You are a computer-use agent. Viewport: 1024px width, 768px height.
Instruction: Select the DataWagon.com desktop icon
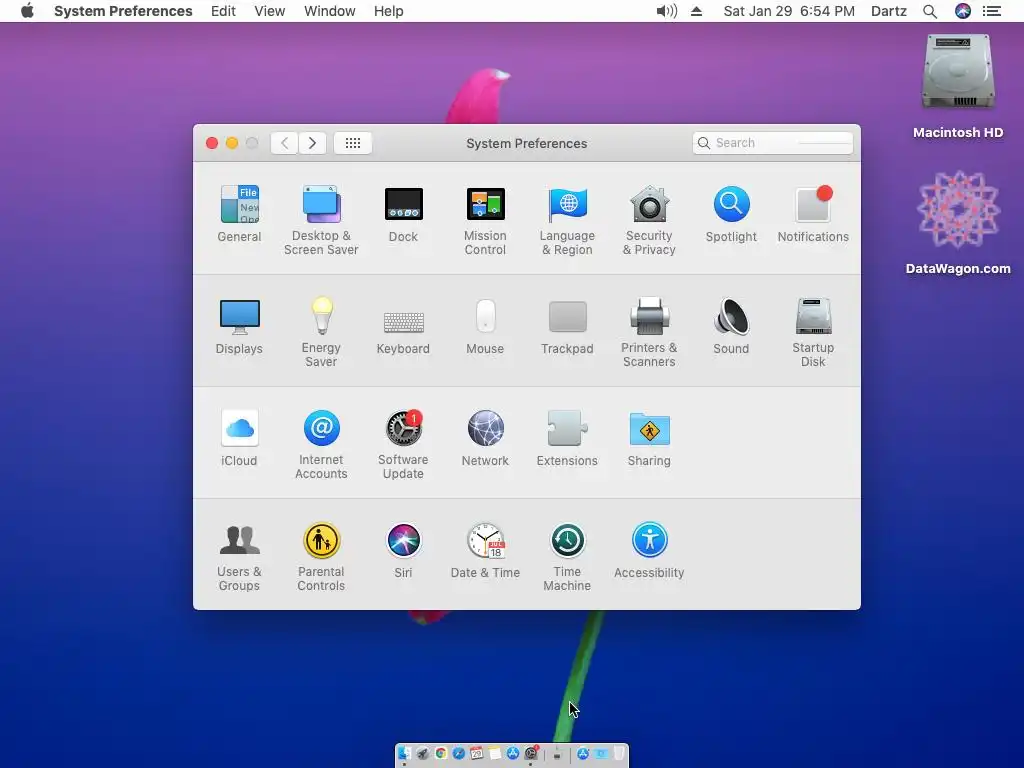(x=958, y=222)
